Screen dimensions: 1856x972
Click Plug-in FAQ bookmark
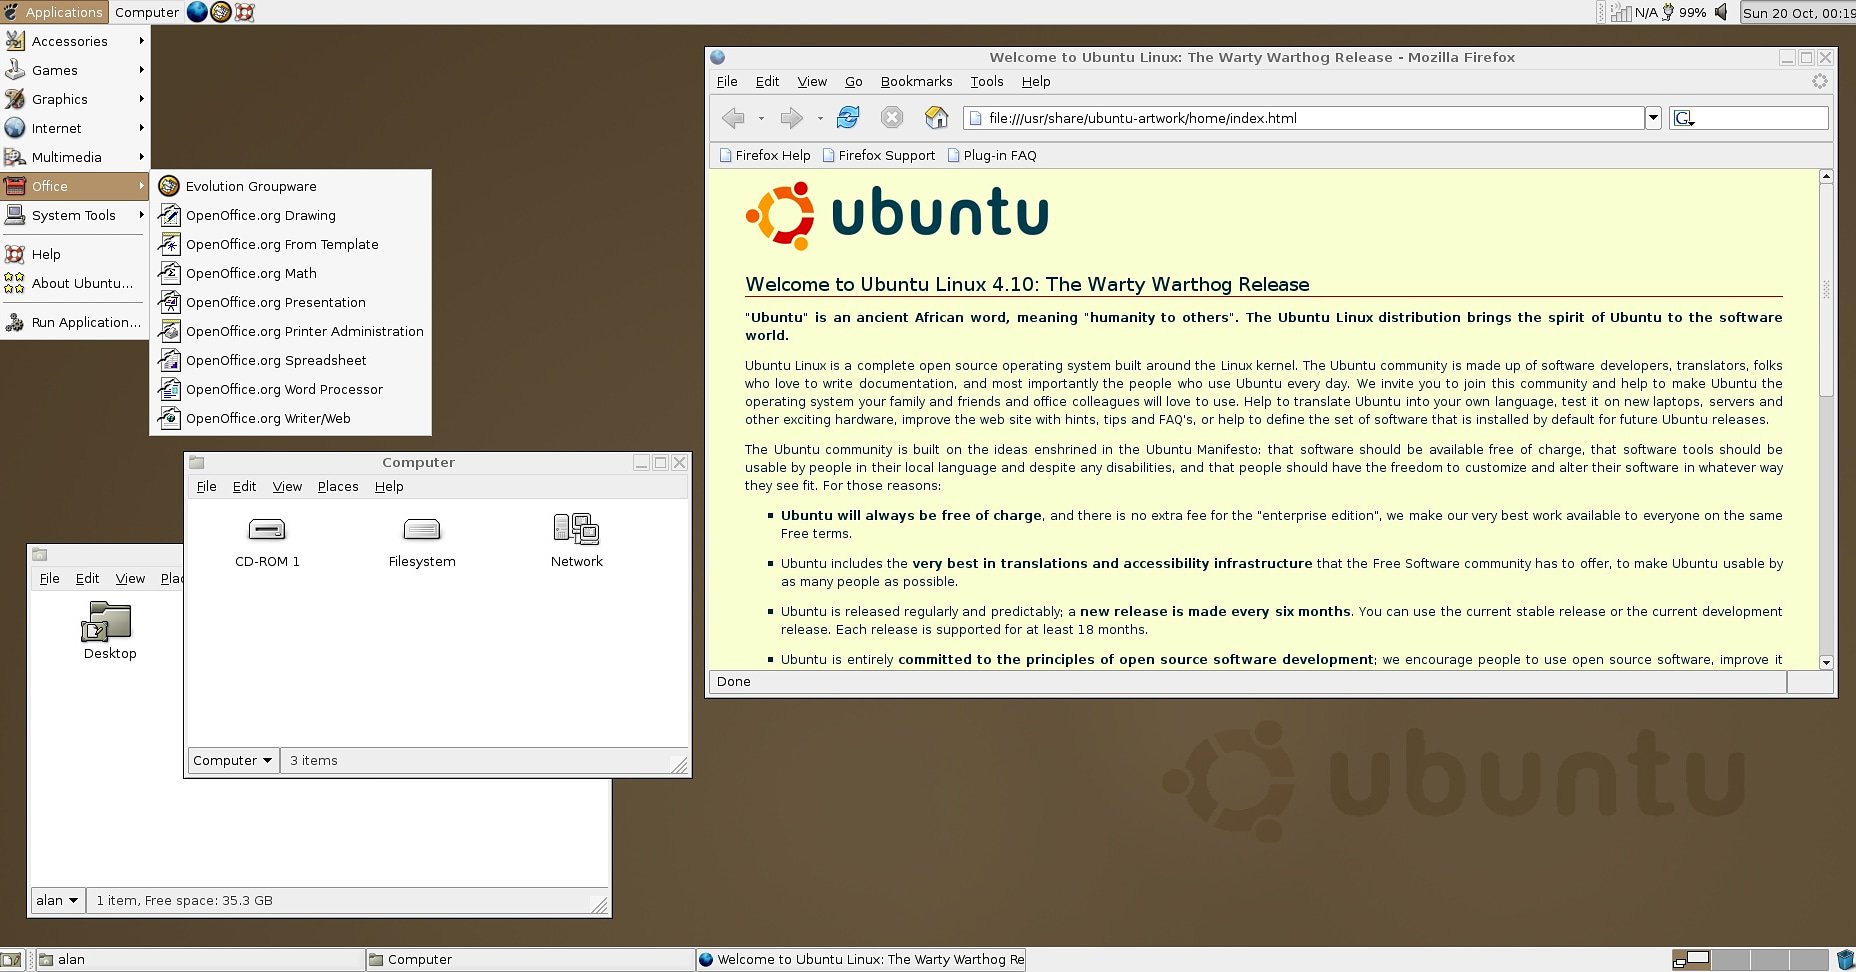992,156
